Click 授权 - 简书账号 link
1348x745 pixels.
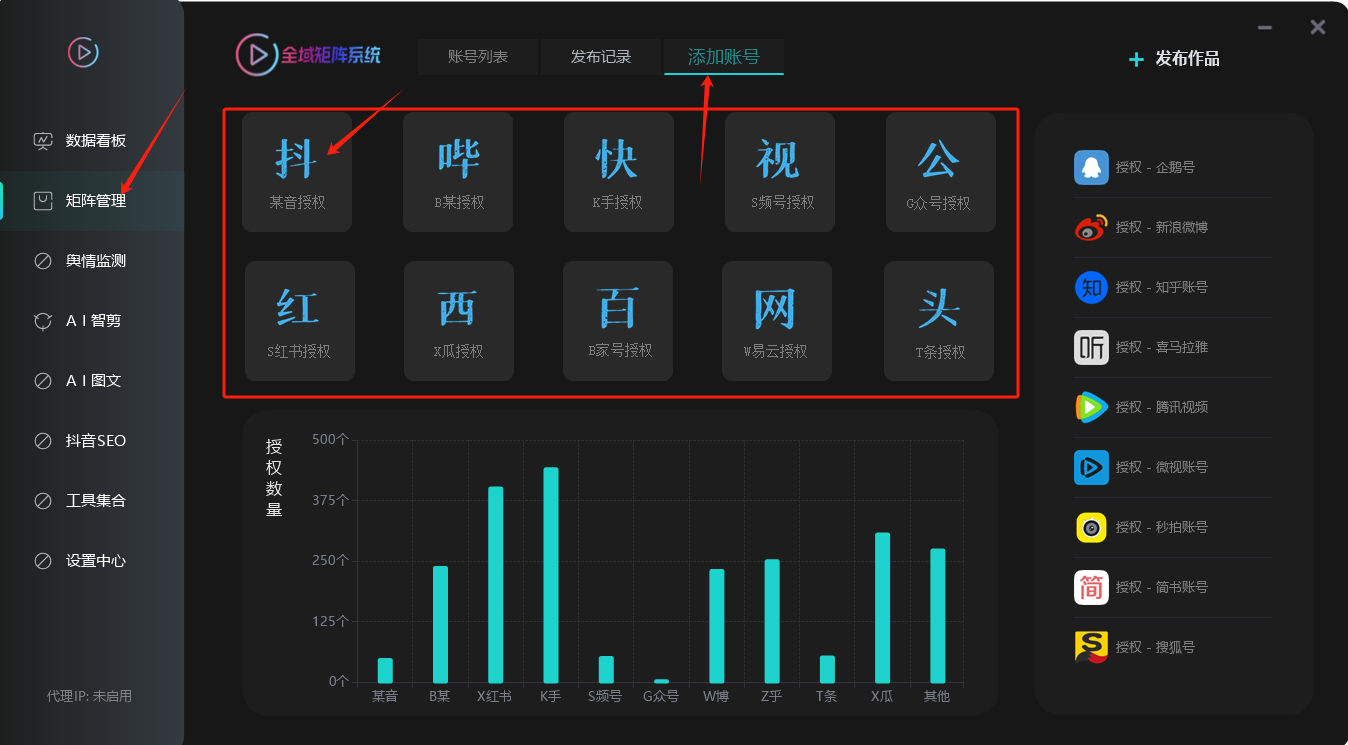1162,587
